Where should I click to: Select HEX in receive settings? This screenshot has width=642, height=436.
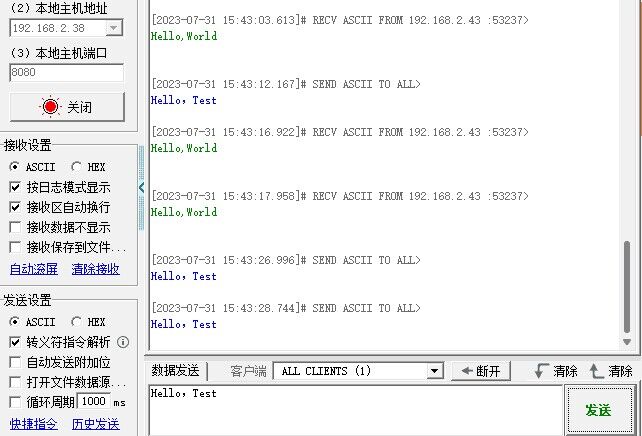(x=77, y=167)
